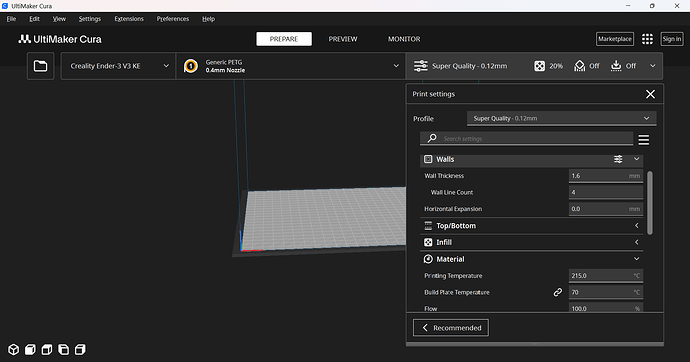Switch to front view cube icon

click(30, 349)
